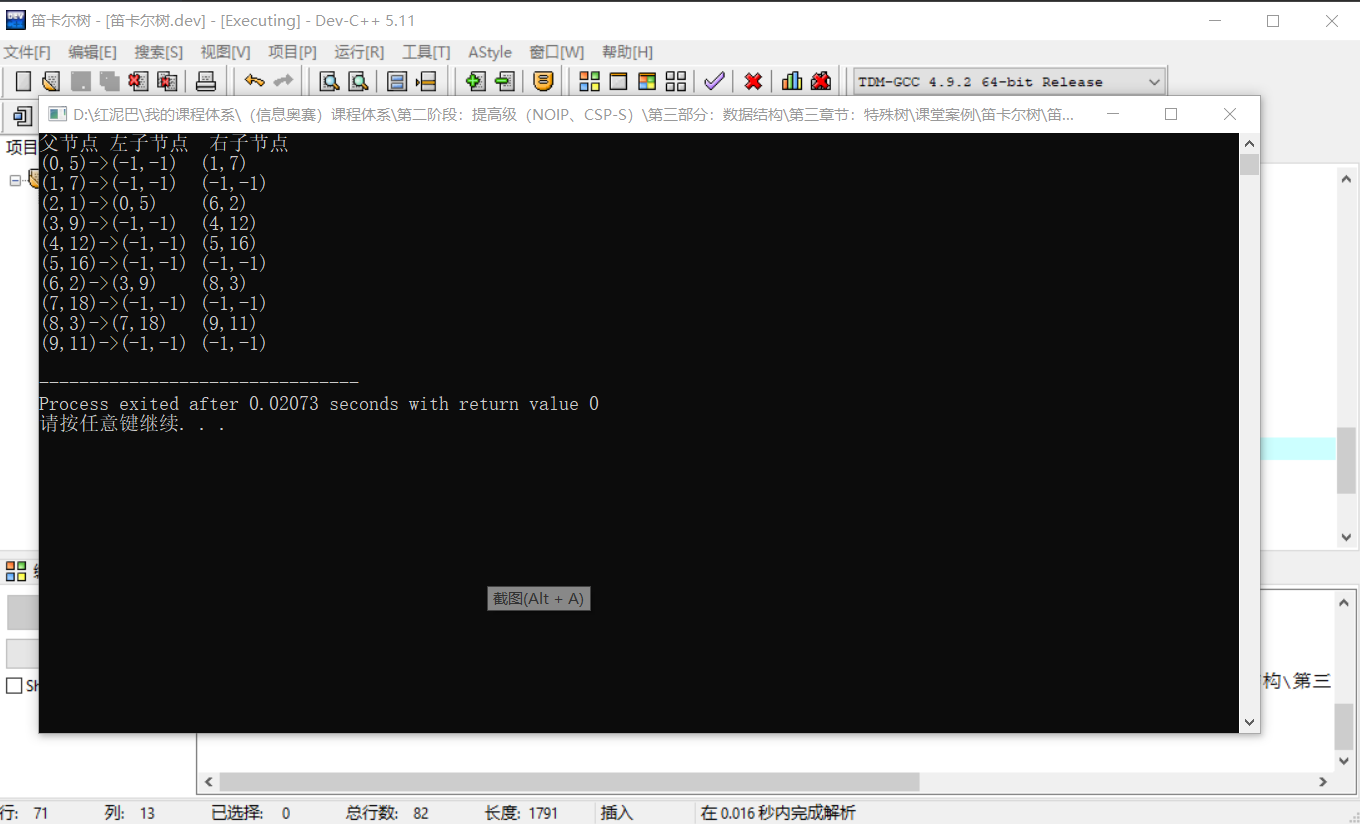Start debugging with the checkmark icon
The image size is (1360, 824).
click(714, 82)
